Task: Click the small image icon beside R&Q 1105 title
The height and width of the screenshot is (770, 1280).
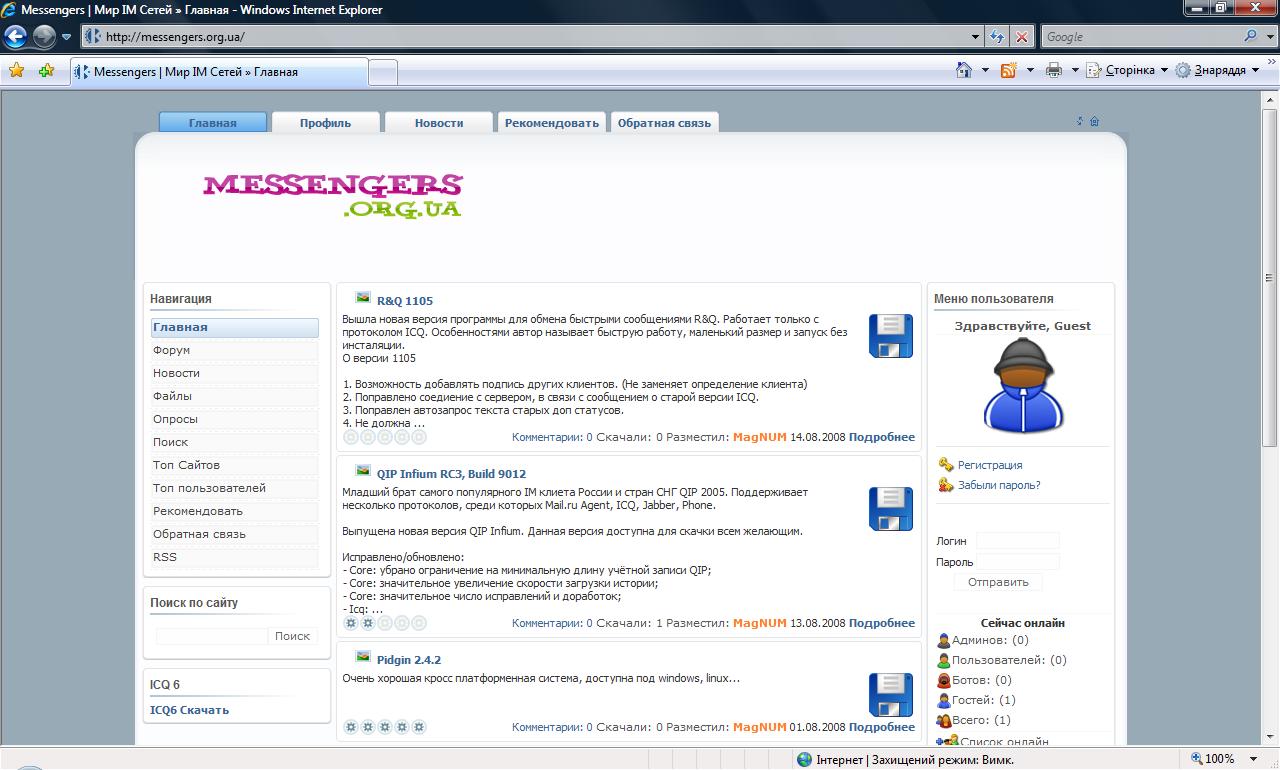Action: click(363, 298)
